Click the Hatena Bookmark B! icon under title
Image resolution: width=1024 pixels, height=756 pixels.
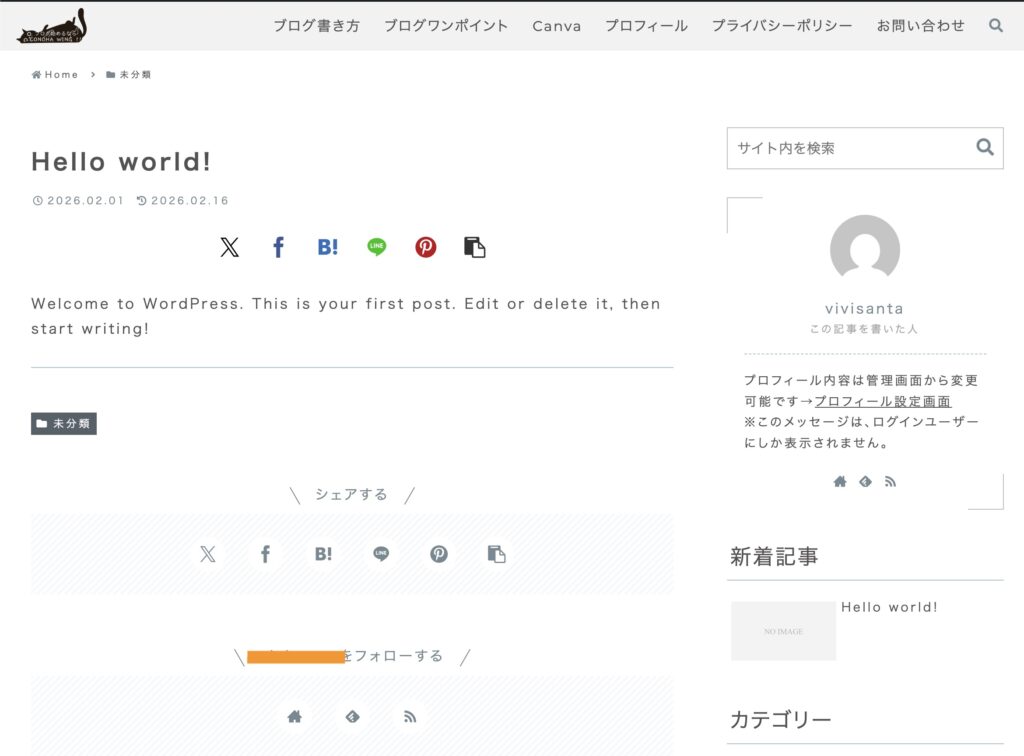(x=327, y=247)
